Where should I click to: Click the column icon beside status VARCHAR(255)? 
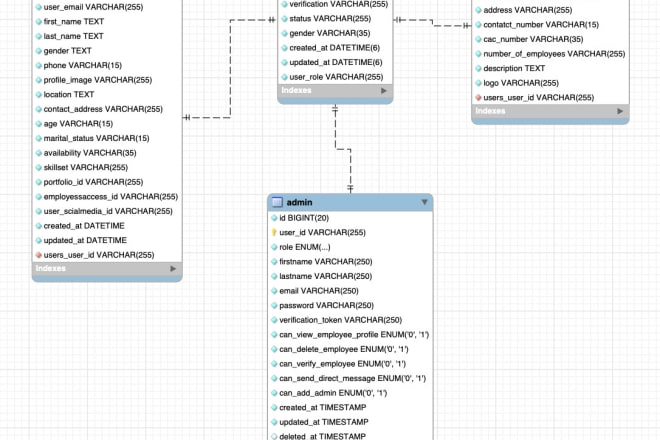[285, 19]
